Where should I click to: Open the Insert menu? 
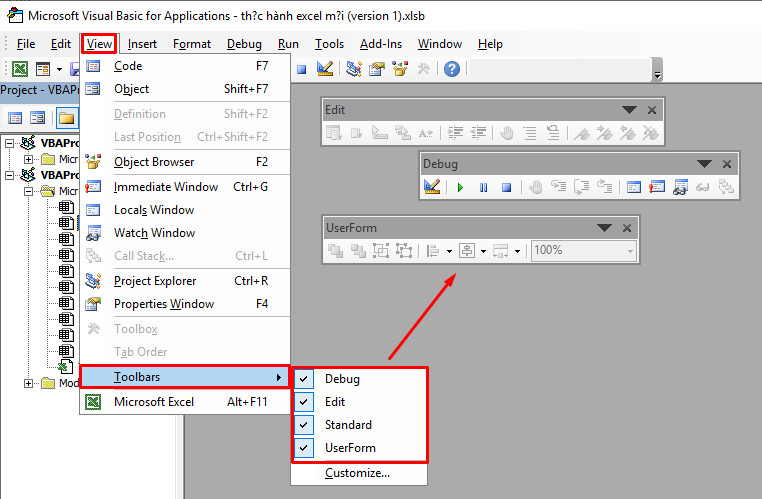[142, 44]
